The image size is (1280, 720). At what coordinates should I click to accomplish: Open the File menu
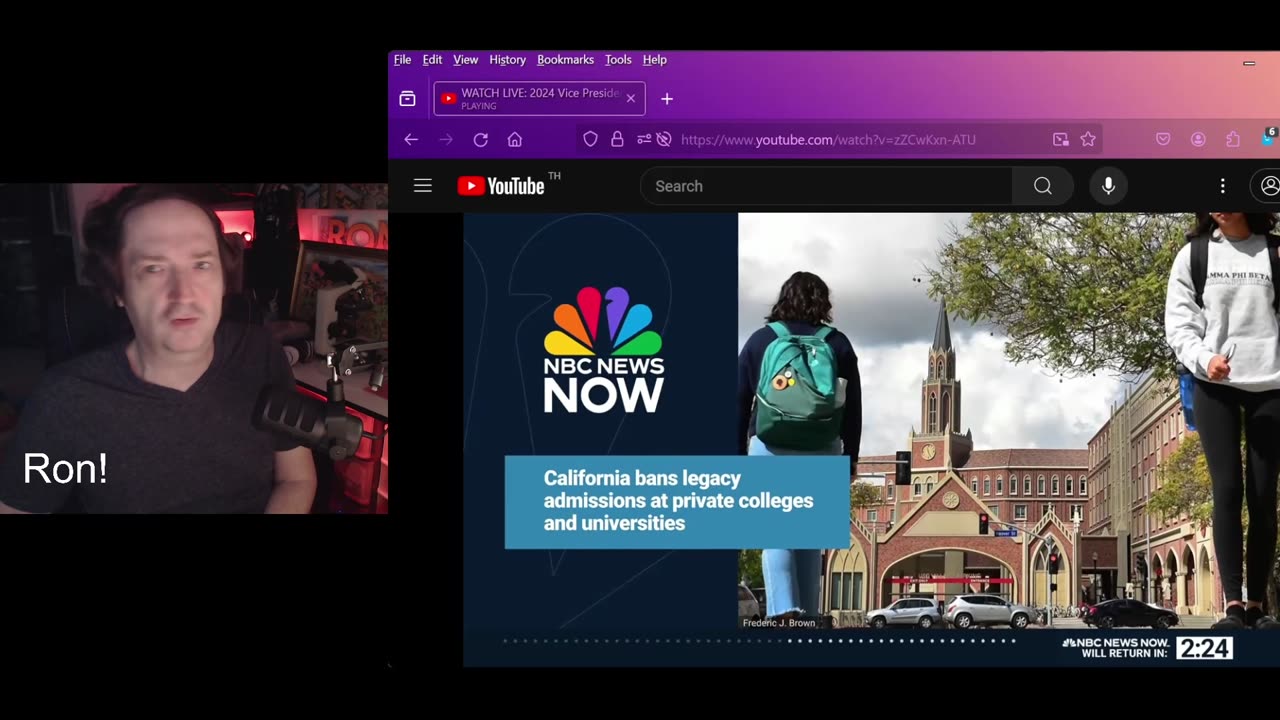pos(402,60)
